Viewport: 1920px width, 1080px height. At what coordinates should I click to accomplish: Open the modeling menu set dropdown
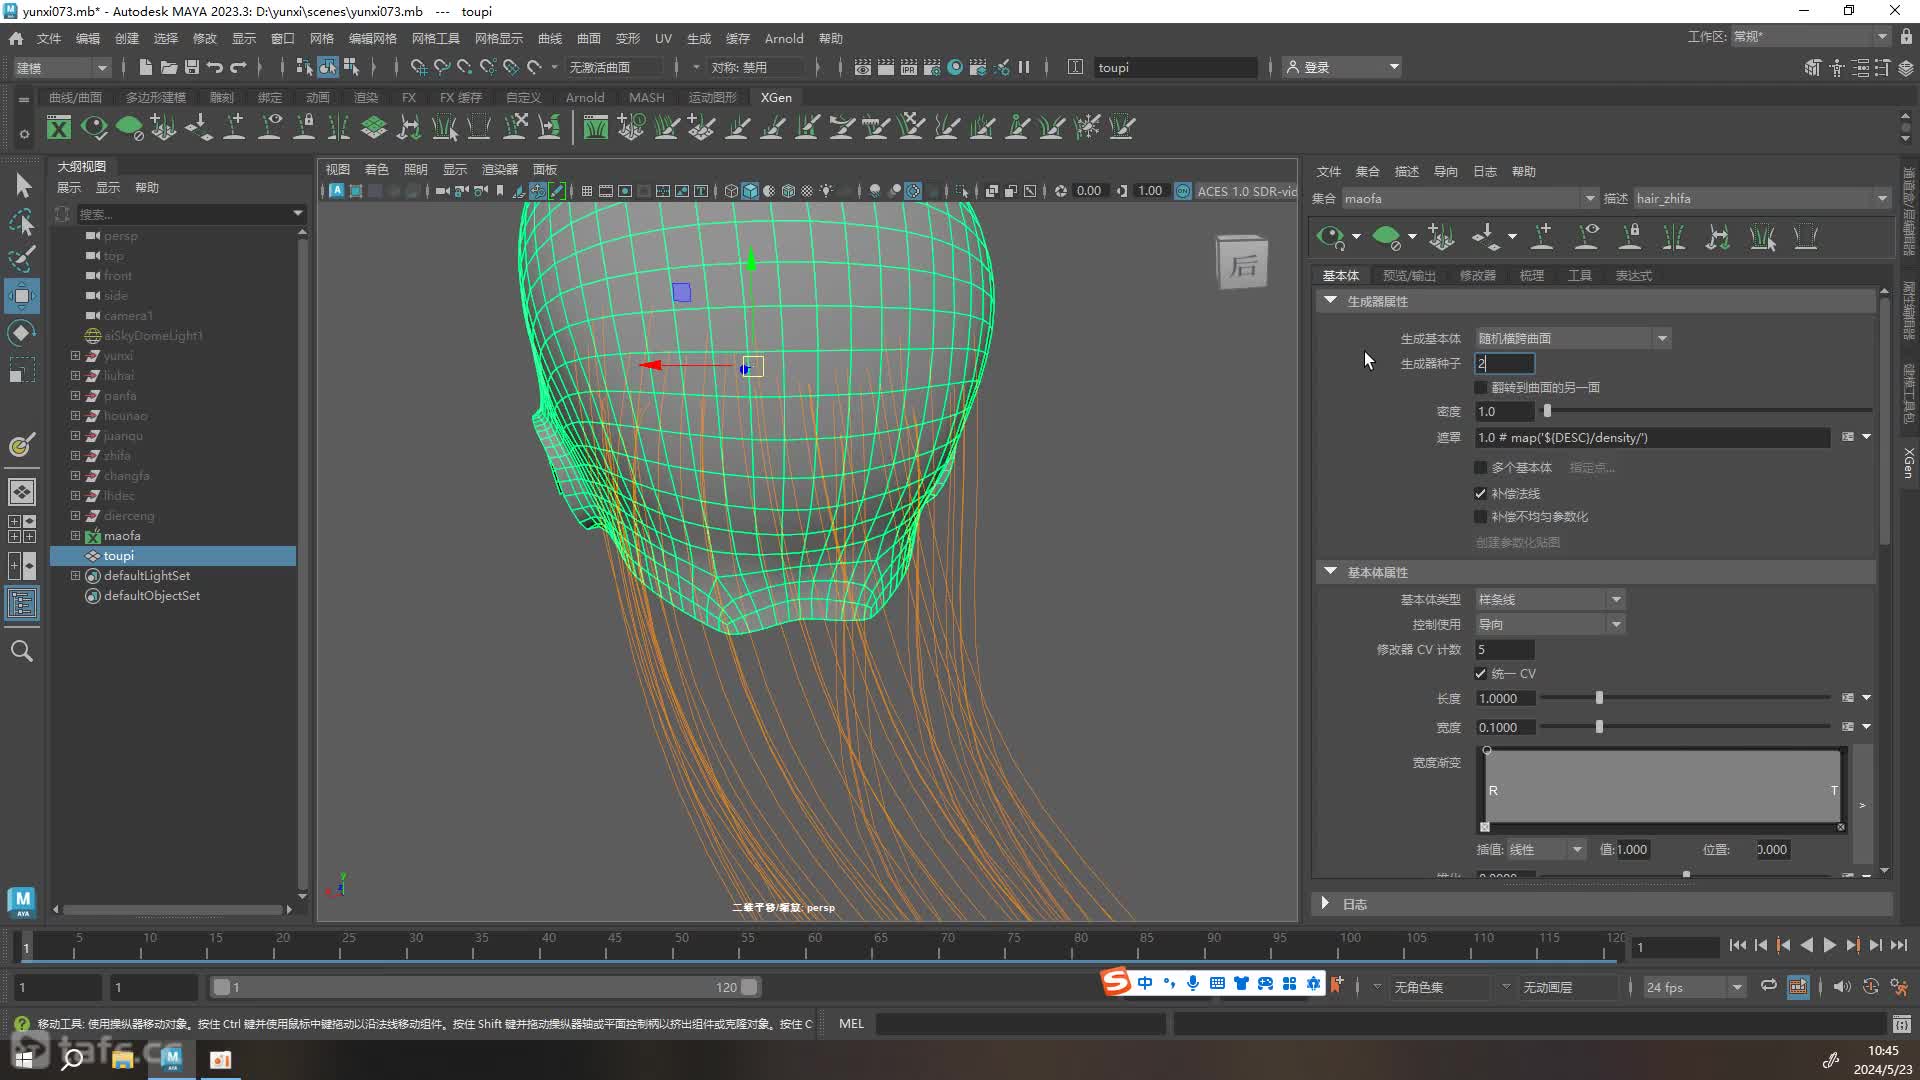pyautogui.click(x=61, y=67)
